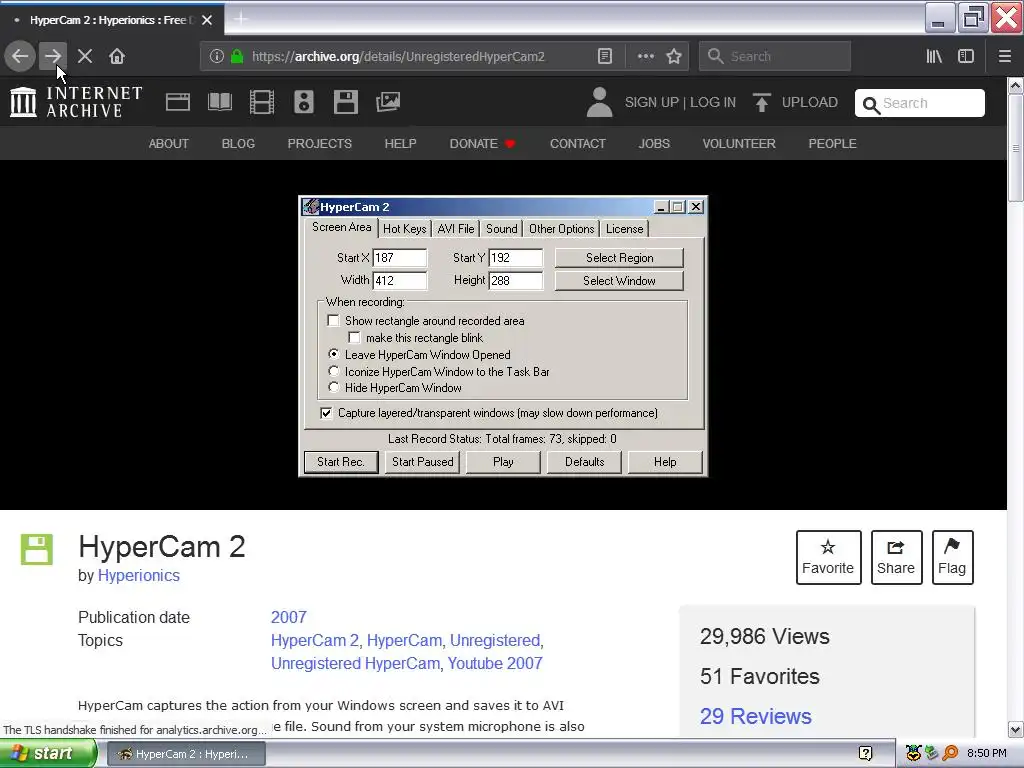Click the orange magnifier system tray icon
This screenshot has height=768, width=1024.
pyautogui.click(x=951, y=754)
